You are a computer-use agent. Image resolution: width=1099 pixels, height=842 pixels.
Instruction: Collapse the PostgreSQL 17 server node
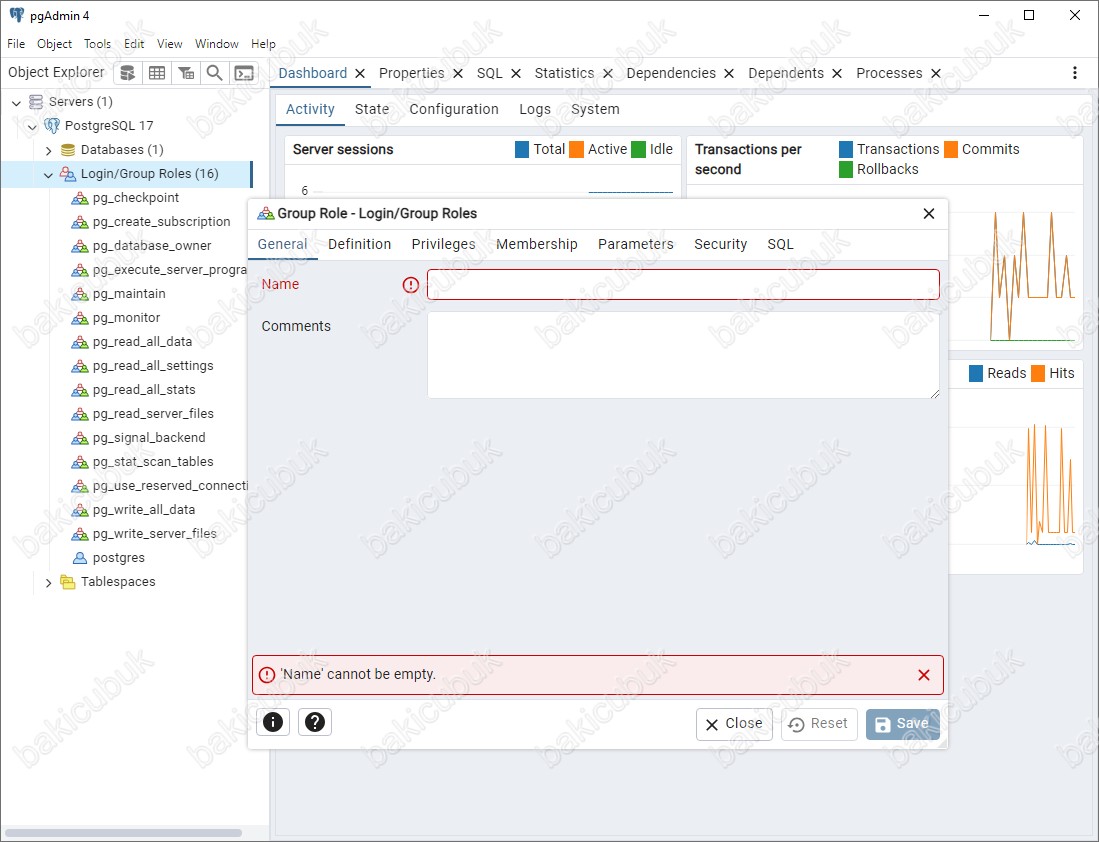point(32,127)
